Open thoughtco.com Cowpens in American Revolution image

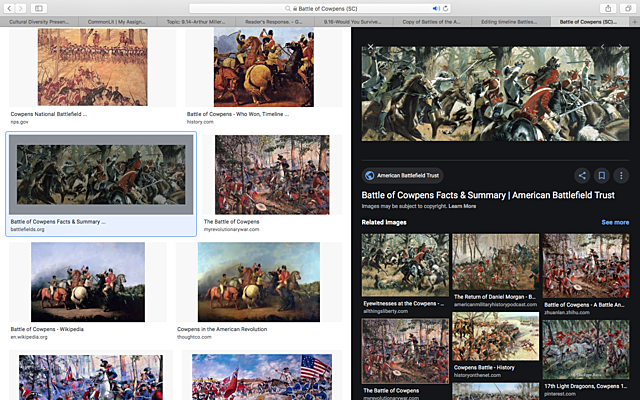[259, 282]
